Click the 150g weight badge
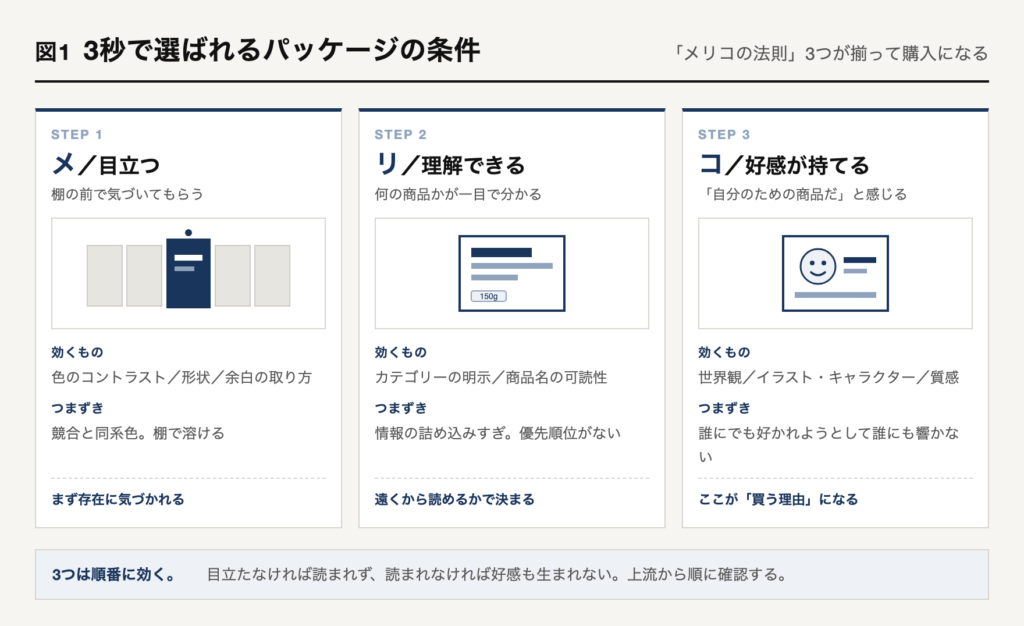 [x=488, y=296]
